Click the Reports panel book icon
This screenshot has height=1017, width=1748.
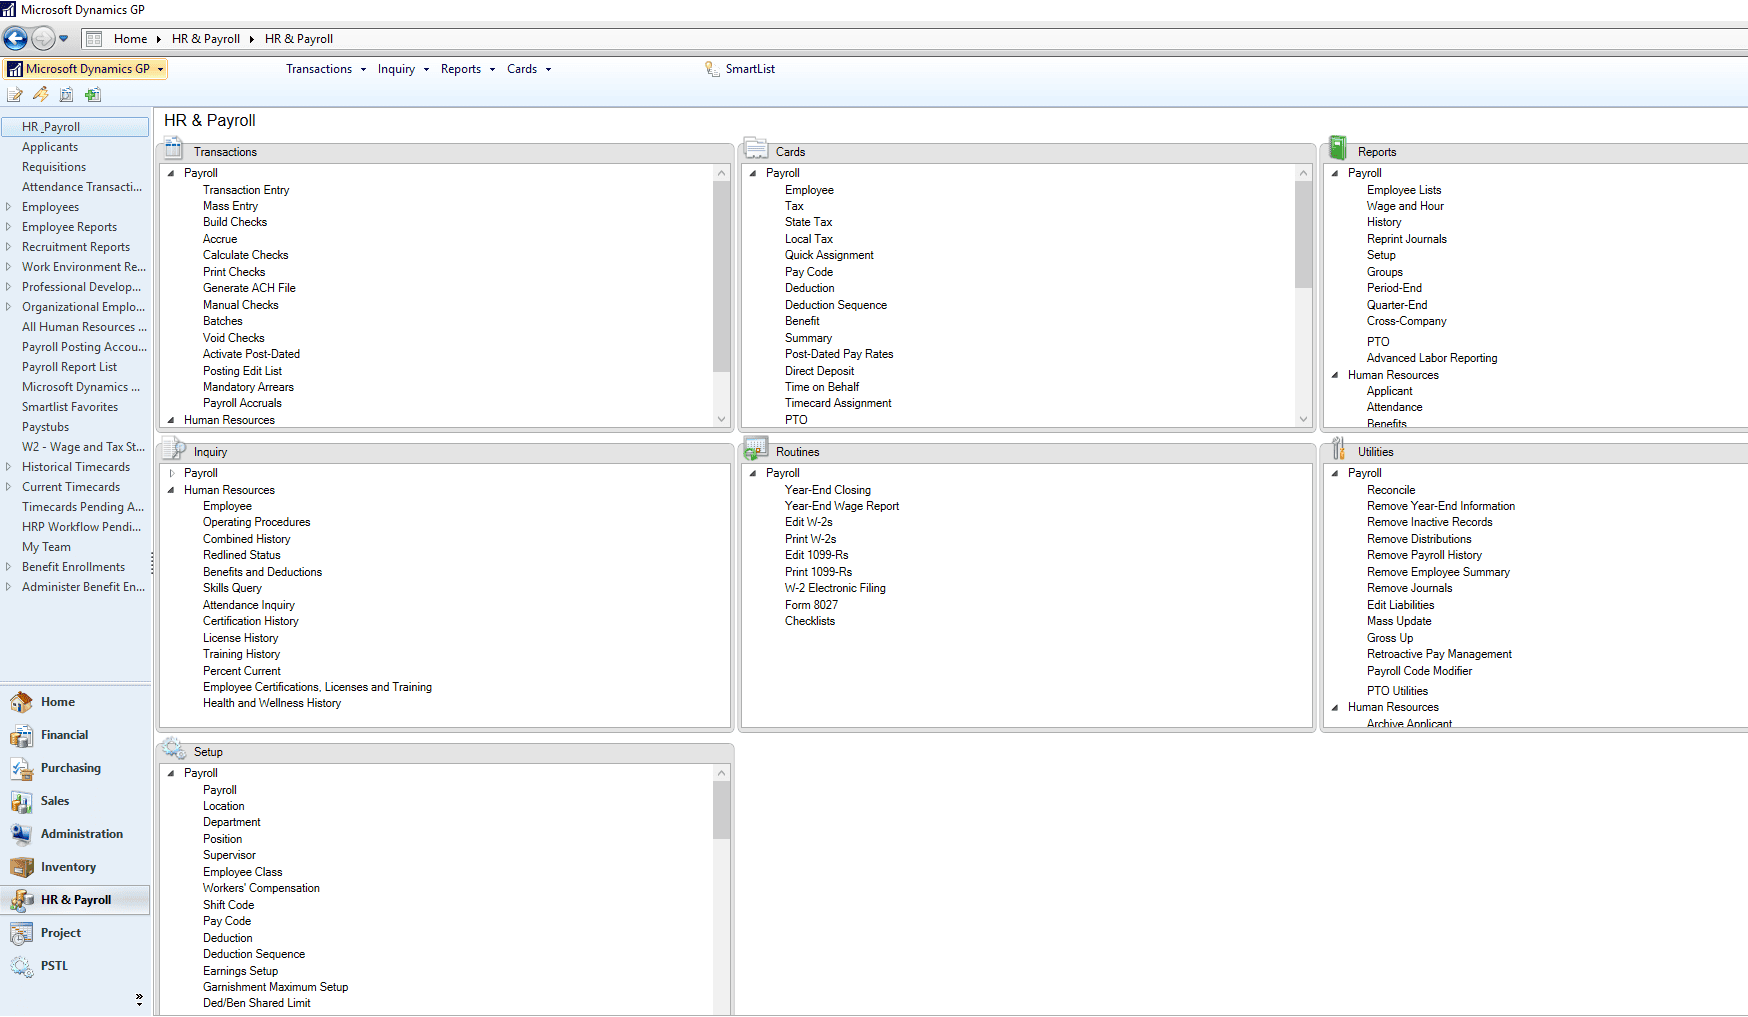click(x=1338, y=148)
